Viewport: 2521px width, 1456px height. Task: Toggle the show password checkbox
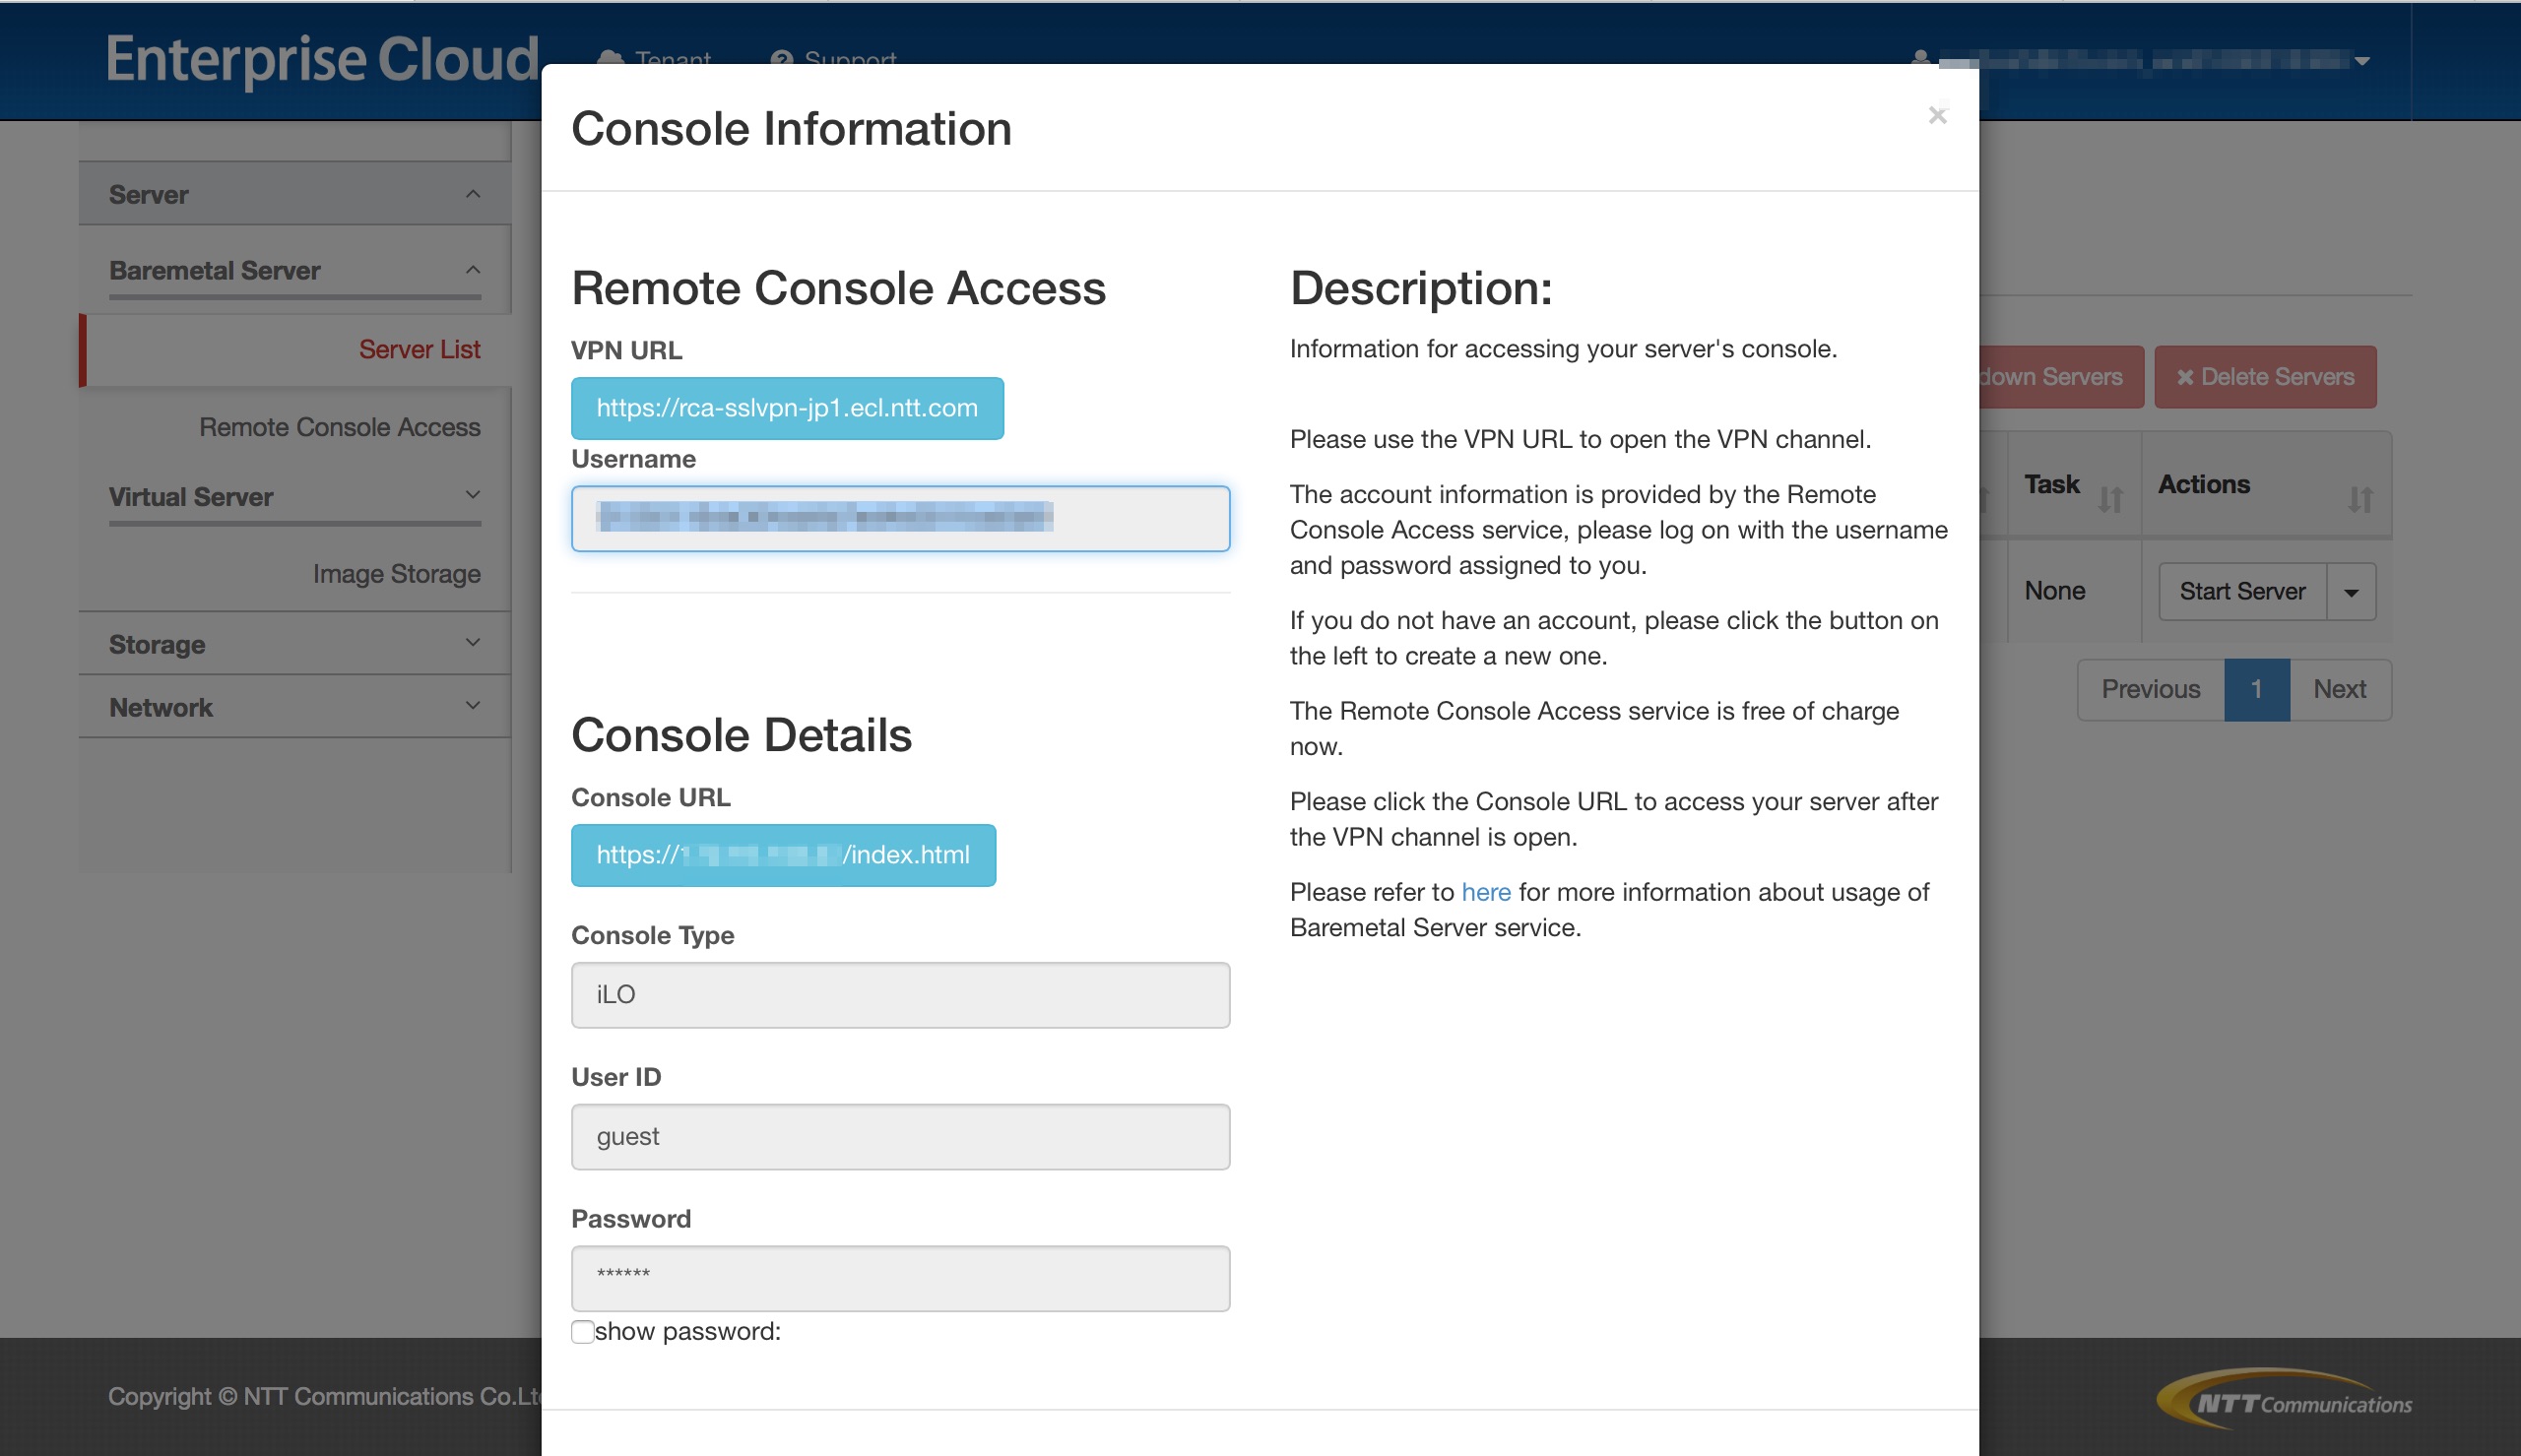(x=582, y=1331)
